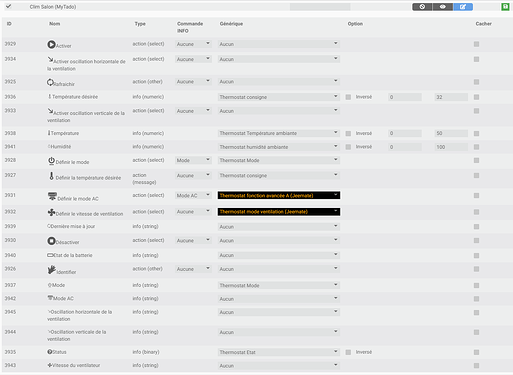Tick Inversé checkbox for Température row 3938
This screenshot has height=375, width=513.
(348, 133)
